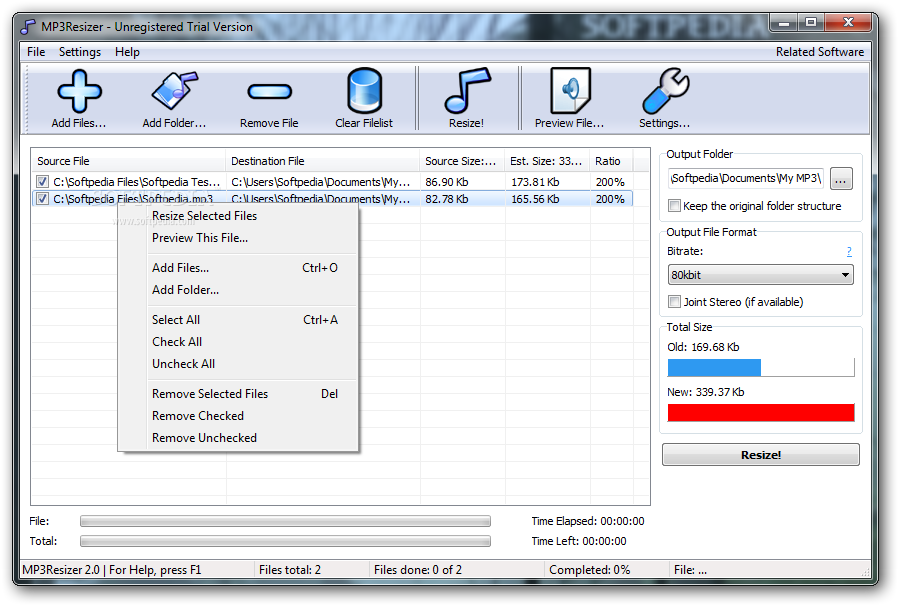Click New: 339.37 Kb total size text
This screenshot has width=899, height=606.
click(706, 392)
